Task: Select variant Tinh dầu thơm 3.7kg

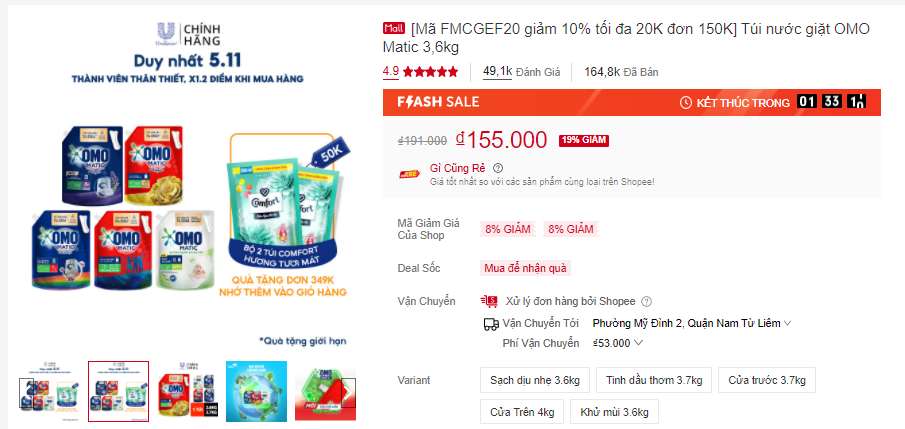Action: (x=654, y=380)
